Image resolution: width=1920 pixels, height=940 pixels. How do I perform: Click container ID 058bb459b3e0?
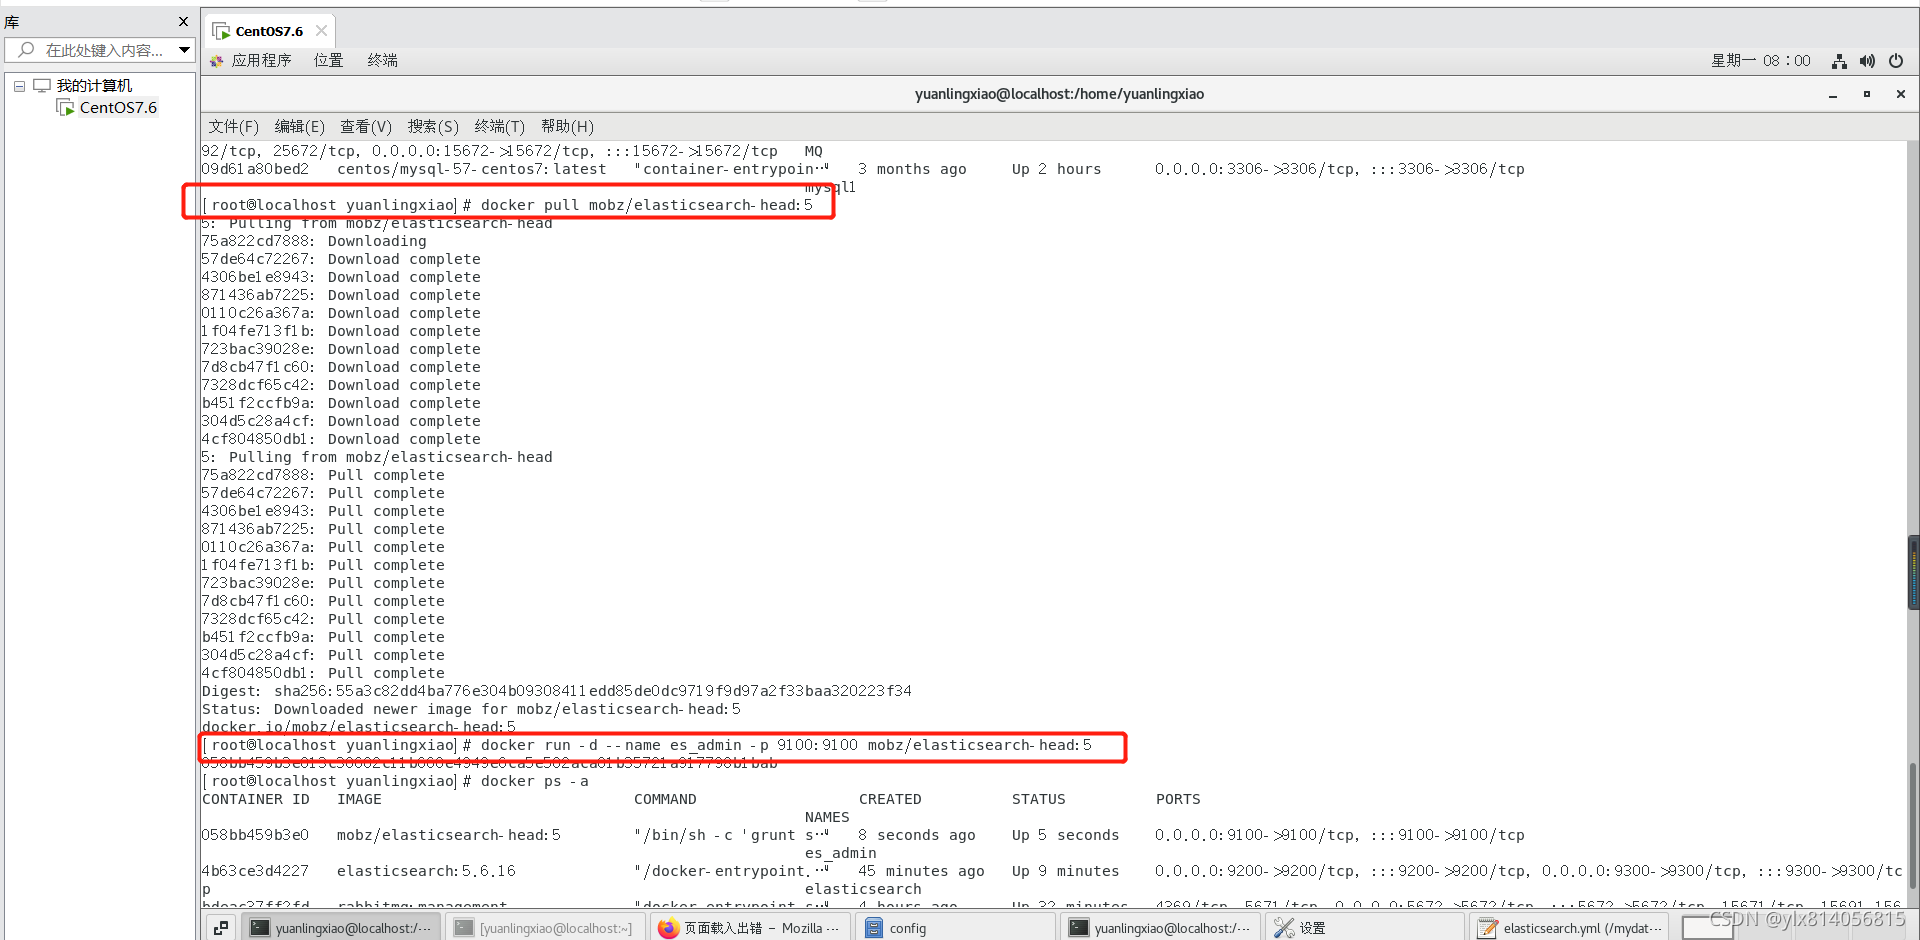(256, 835)
